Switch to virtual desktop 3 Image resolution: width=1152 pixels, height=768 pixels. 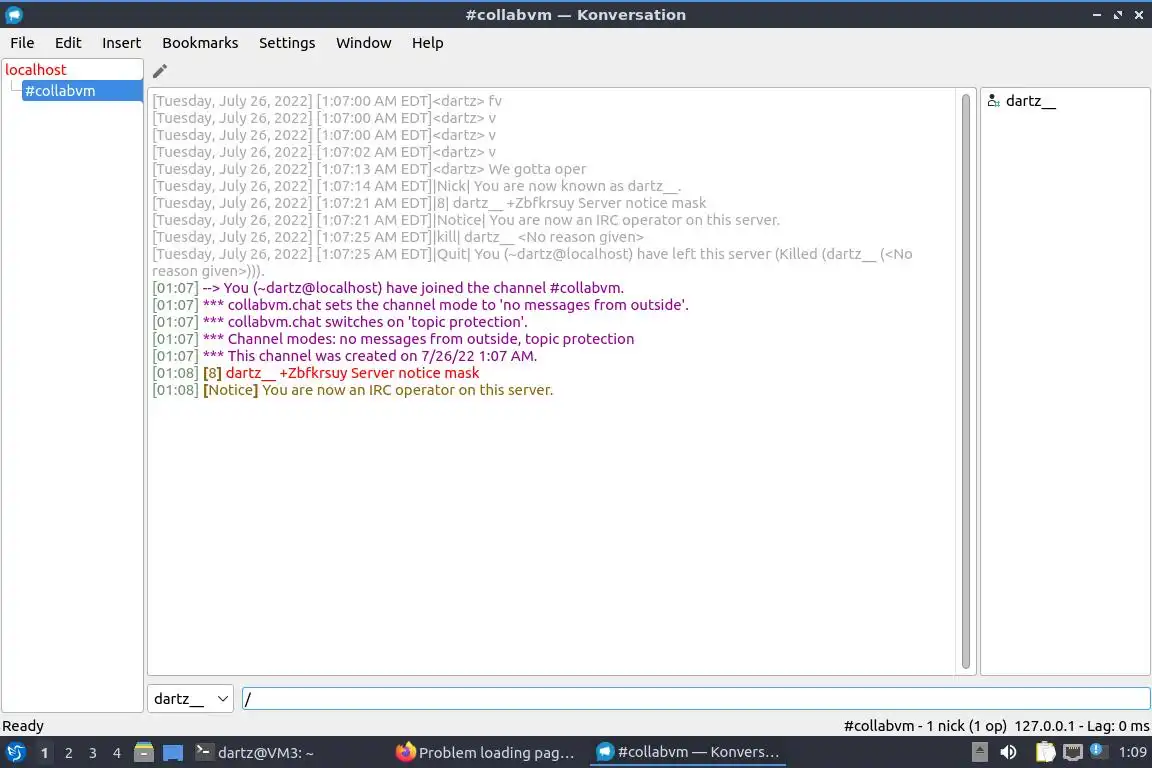tap(93, 753)
